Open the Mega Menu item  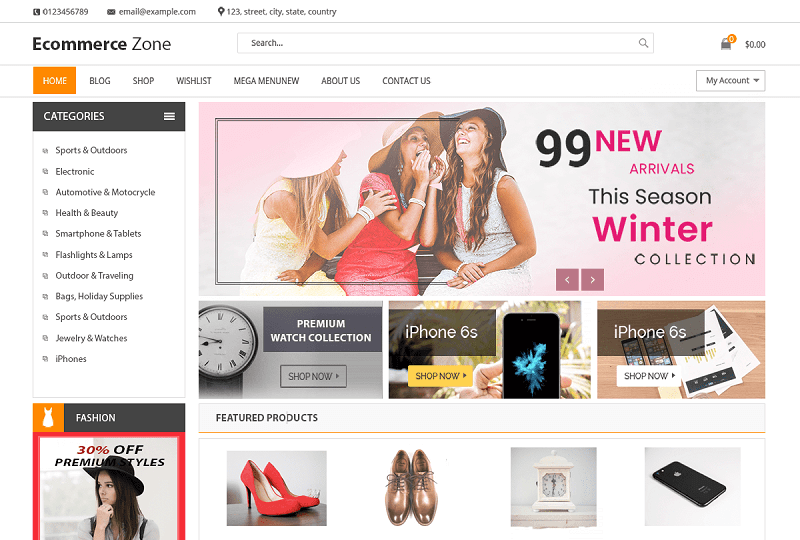[x=266, y=81]
